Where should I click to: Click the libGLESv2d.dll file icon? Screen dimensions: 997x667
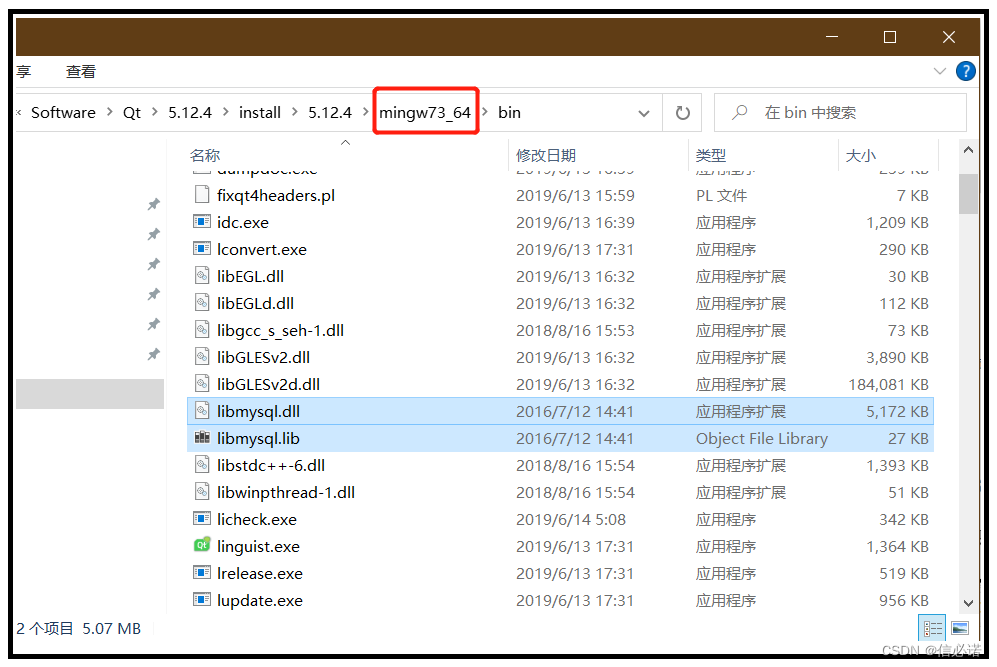[202, 384]
